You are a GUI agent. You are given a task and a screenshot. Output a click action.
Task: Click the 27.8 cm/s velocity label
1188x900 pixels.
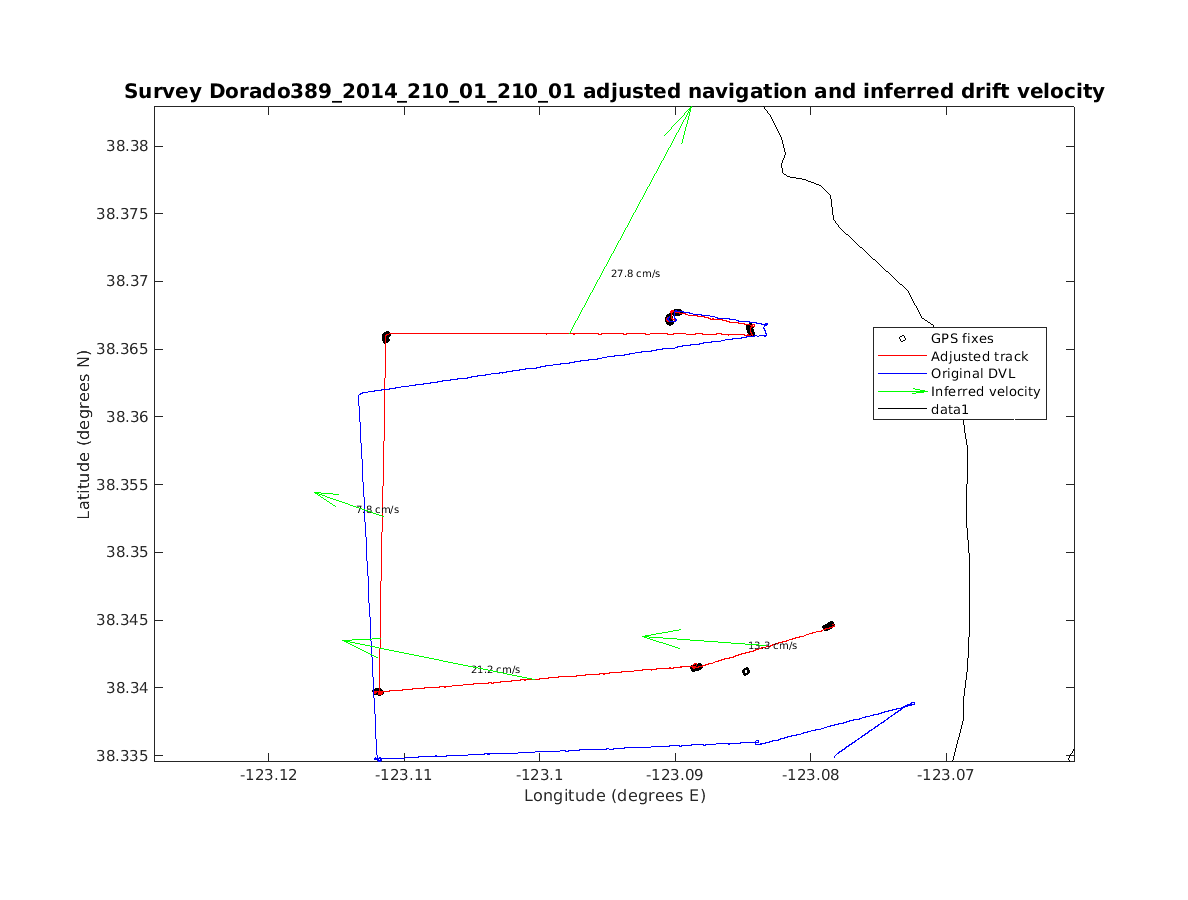click(635, 273)
